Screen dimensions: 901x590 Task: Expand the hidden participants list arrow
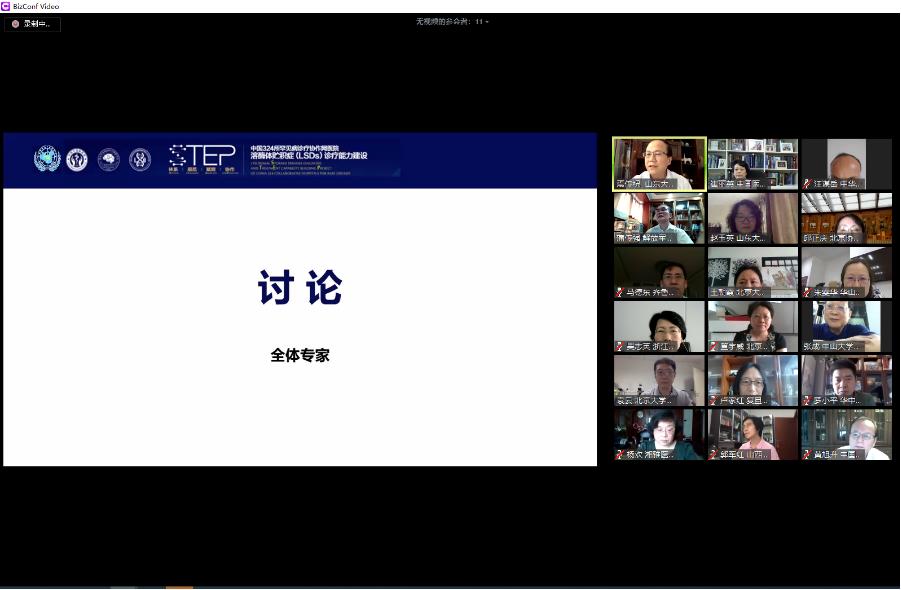coord(484,21)
